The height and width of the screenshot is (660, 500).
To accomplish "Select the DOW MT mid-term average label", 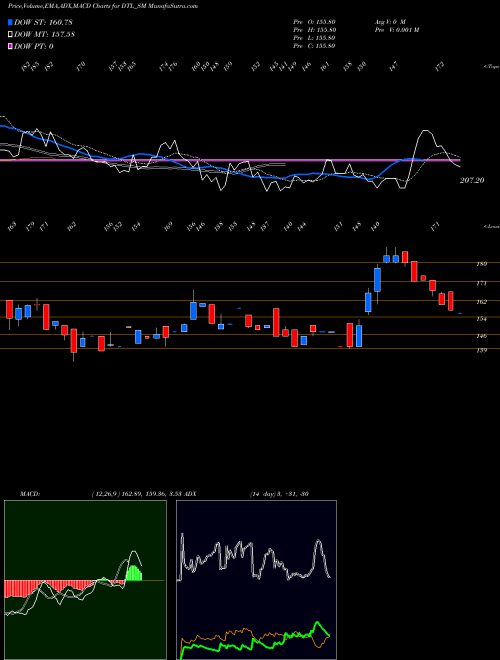I will pyautogui.click(x=44, y=34).
